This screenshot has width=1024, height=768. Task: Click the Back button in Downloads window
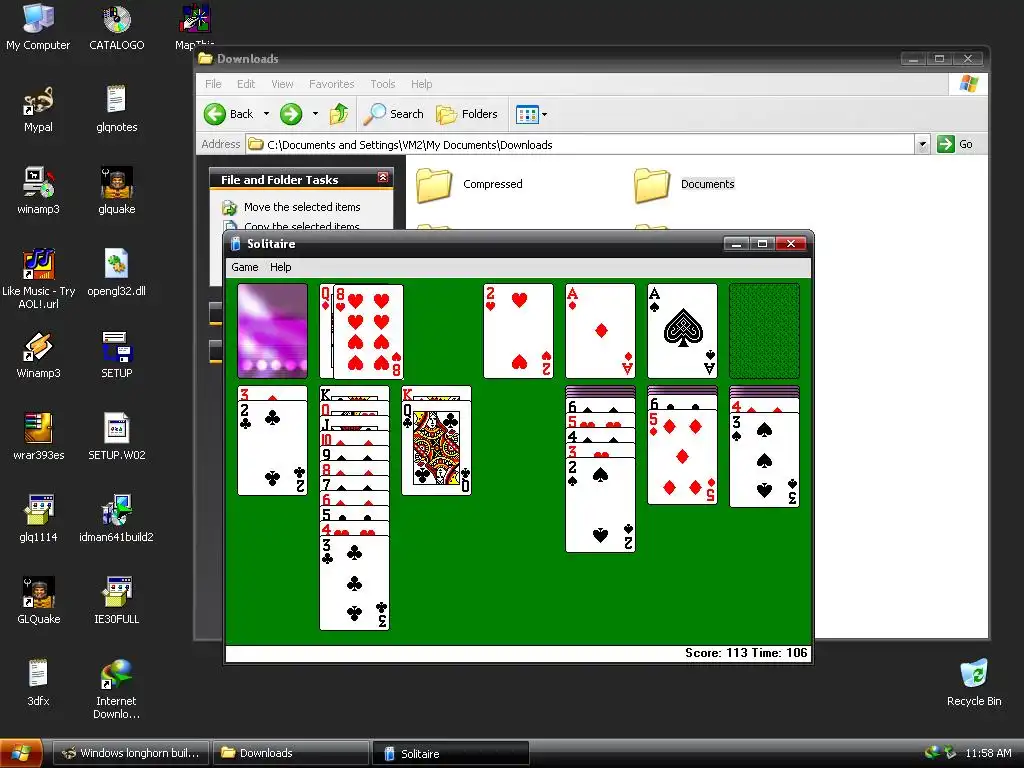coord(229,114)
